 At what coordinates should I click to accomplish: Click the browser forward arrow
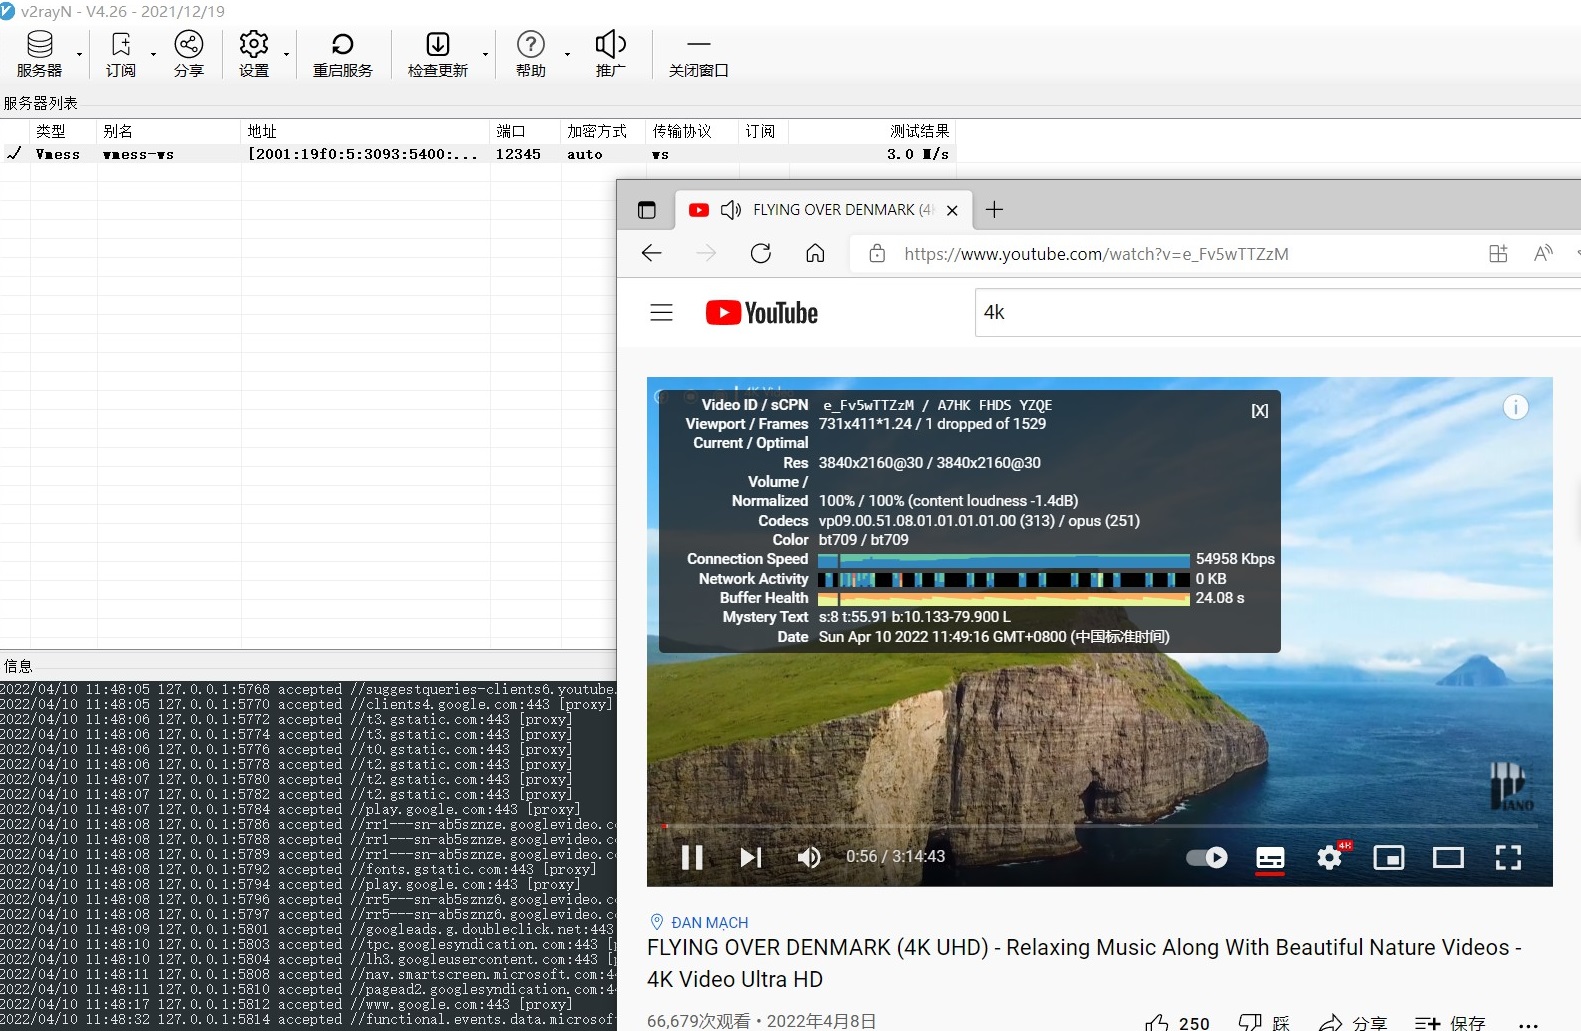point(706,253)
